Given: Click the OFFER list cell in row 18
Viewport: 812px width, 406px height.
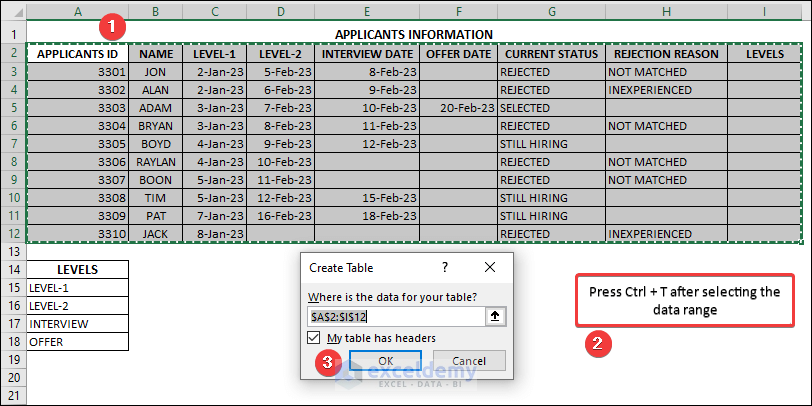Looking at the screenshot, I should tap(78, 342).
